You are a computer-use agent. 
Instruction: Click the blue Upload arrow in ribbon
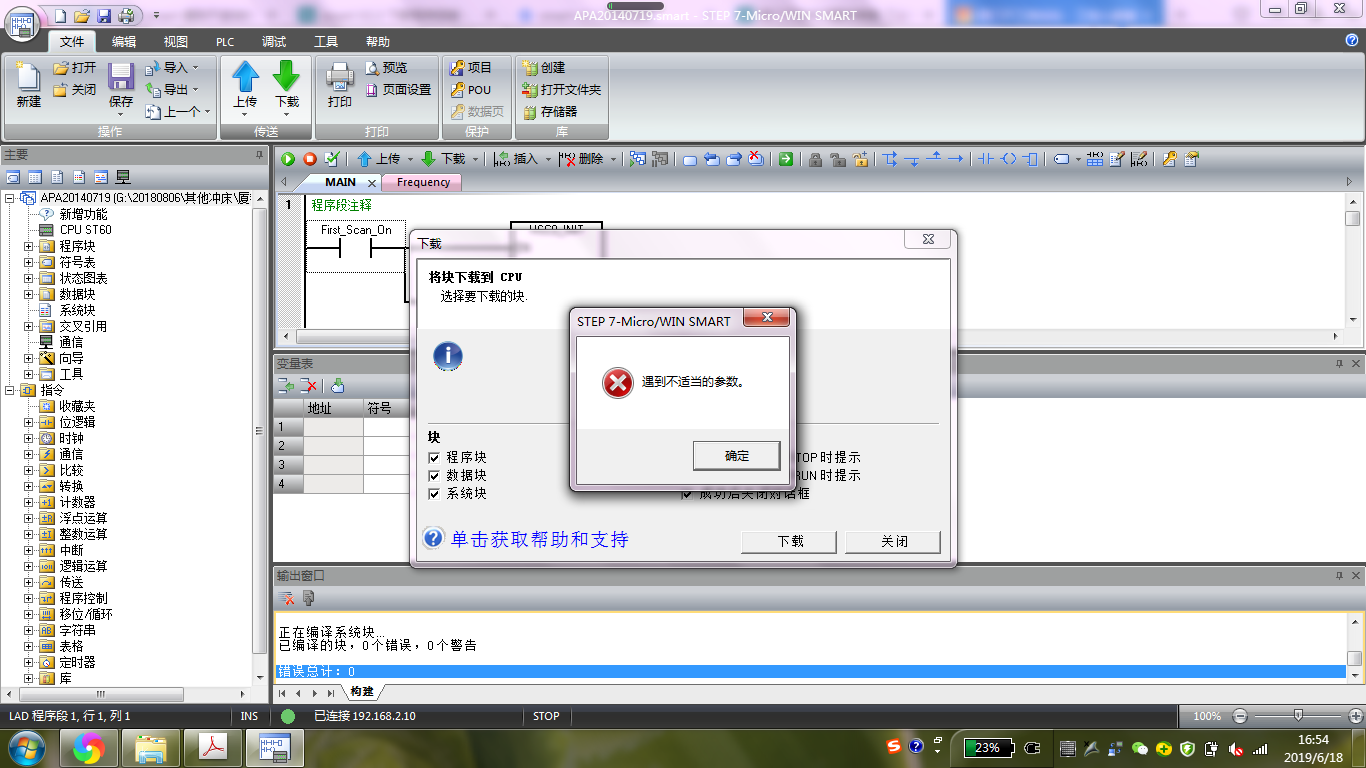(245, 78)
